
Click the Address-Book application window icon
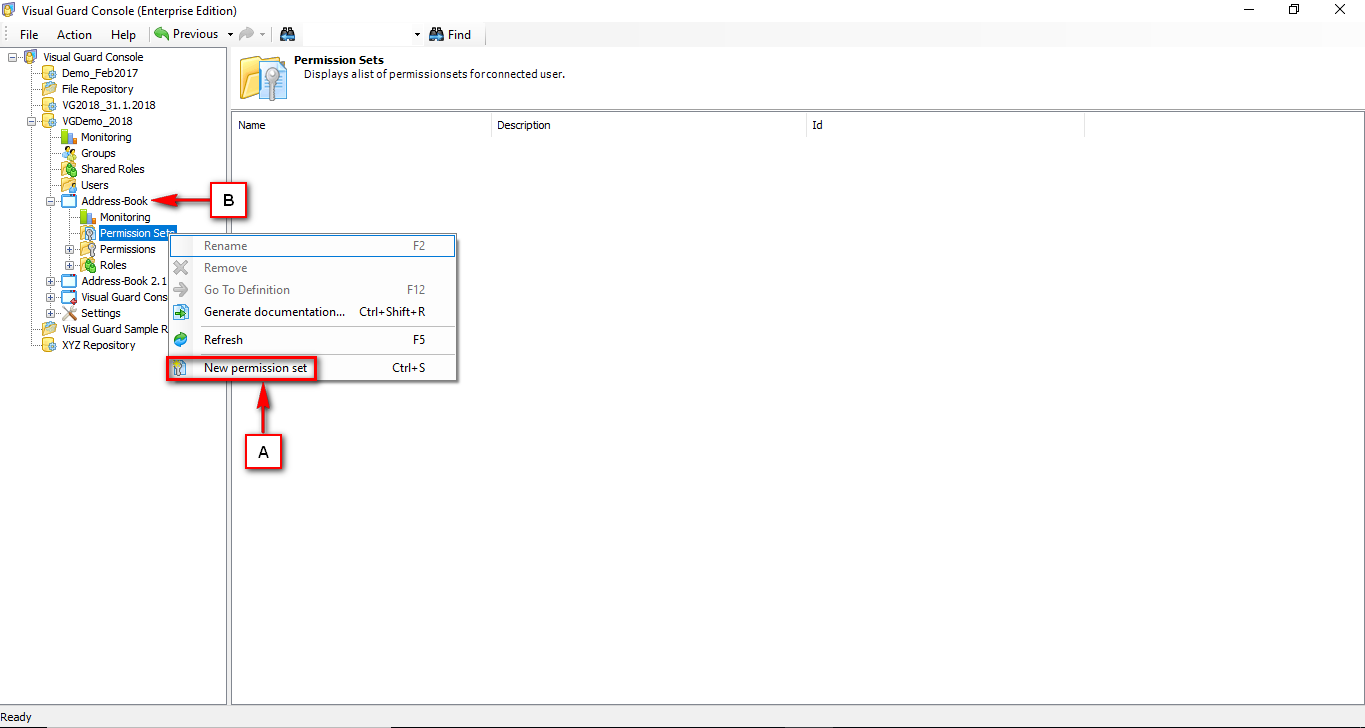(x=69, y=201)
